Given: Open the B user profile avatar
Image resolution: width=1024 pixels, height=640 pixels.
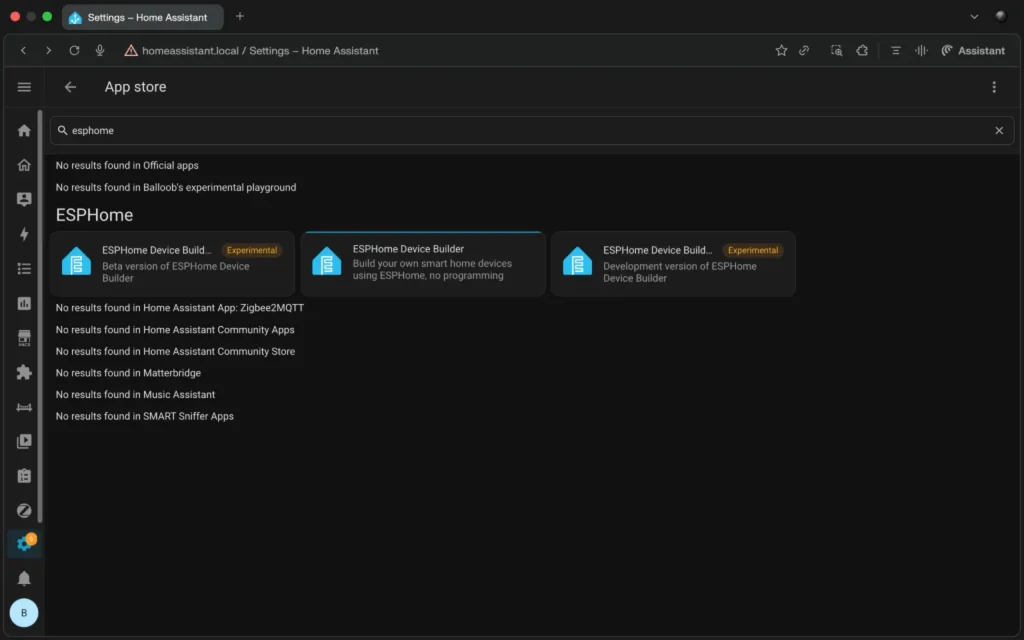Looking at the screenshot, I should (x=24, y=613).
